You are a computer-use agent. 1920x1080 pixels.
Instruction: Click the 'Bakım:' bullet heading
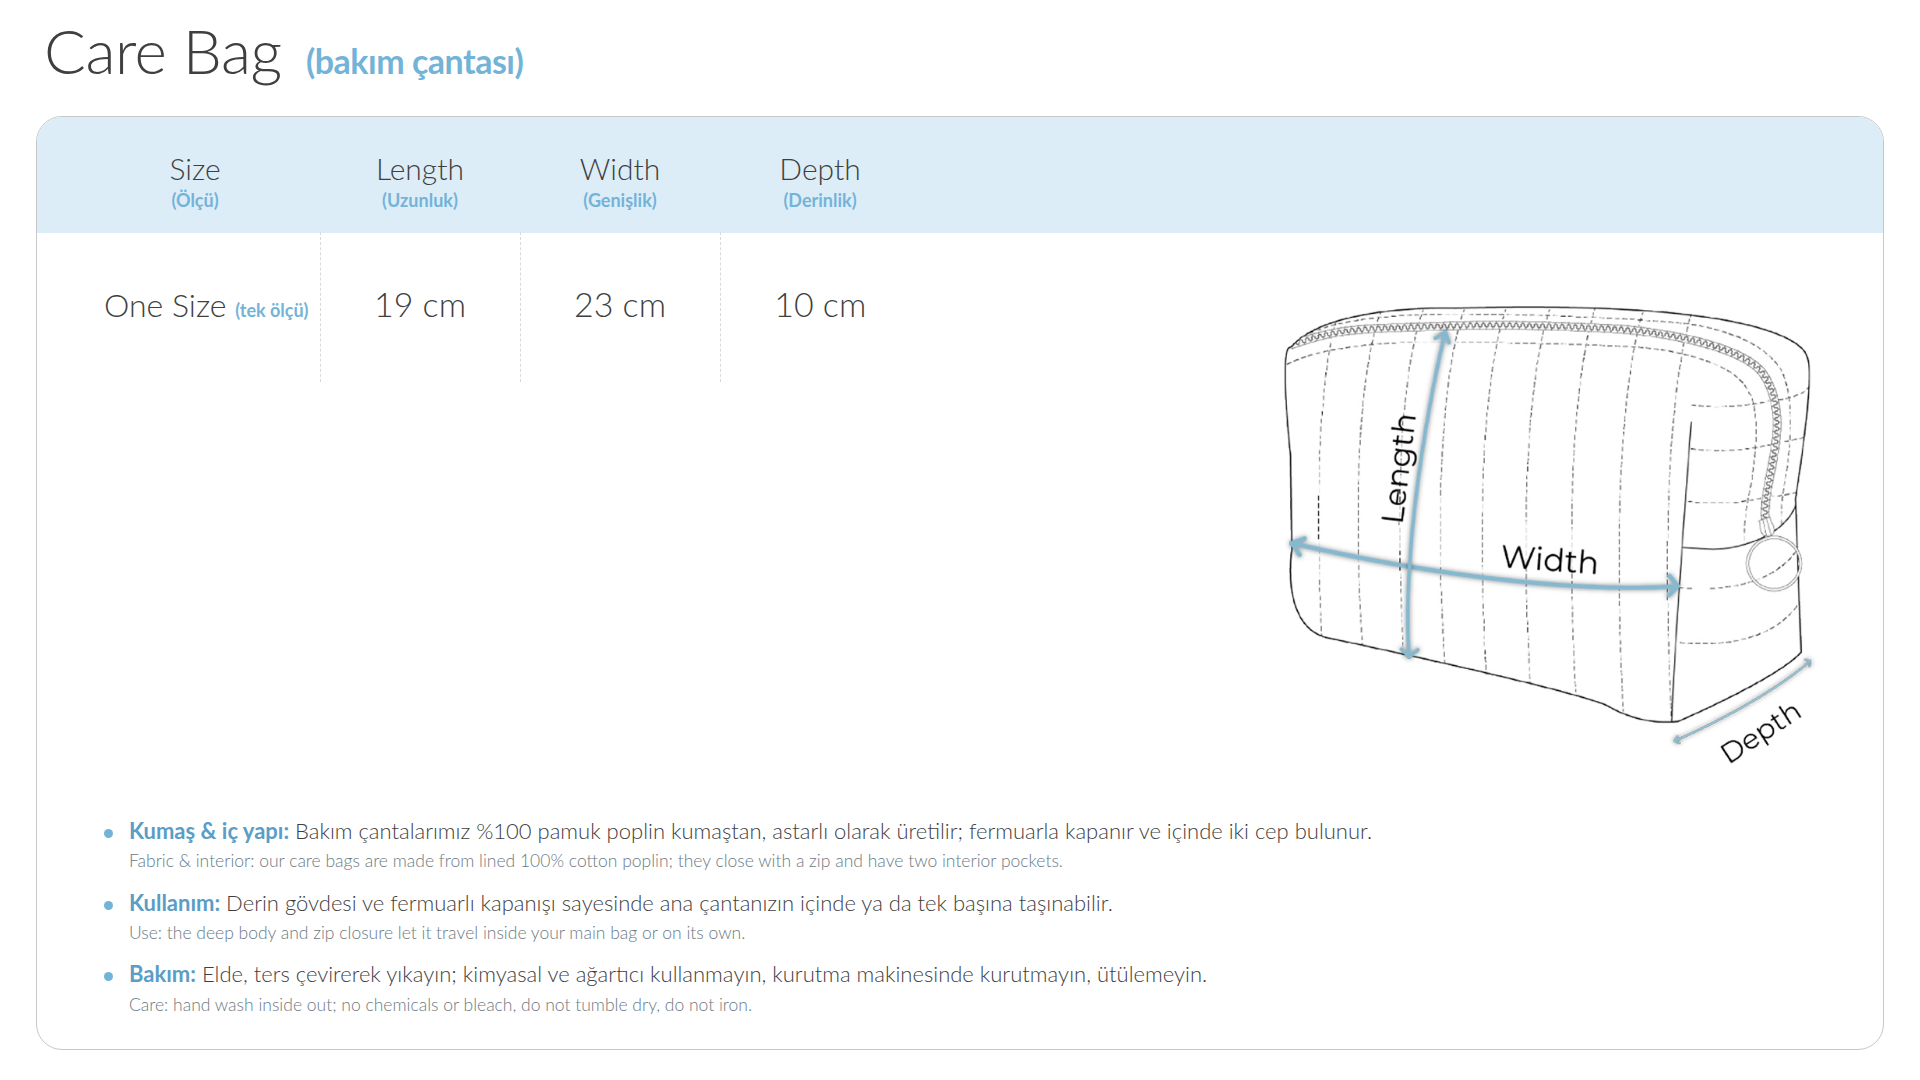162,975
